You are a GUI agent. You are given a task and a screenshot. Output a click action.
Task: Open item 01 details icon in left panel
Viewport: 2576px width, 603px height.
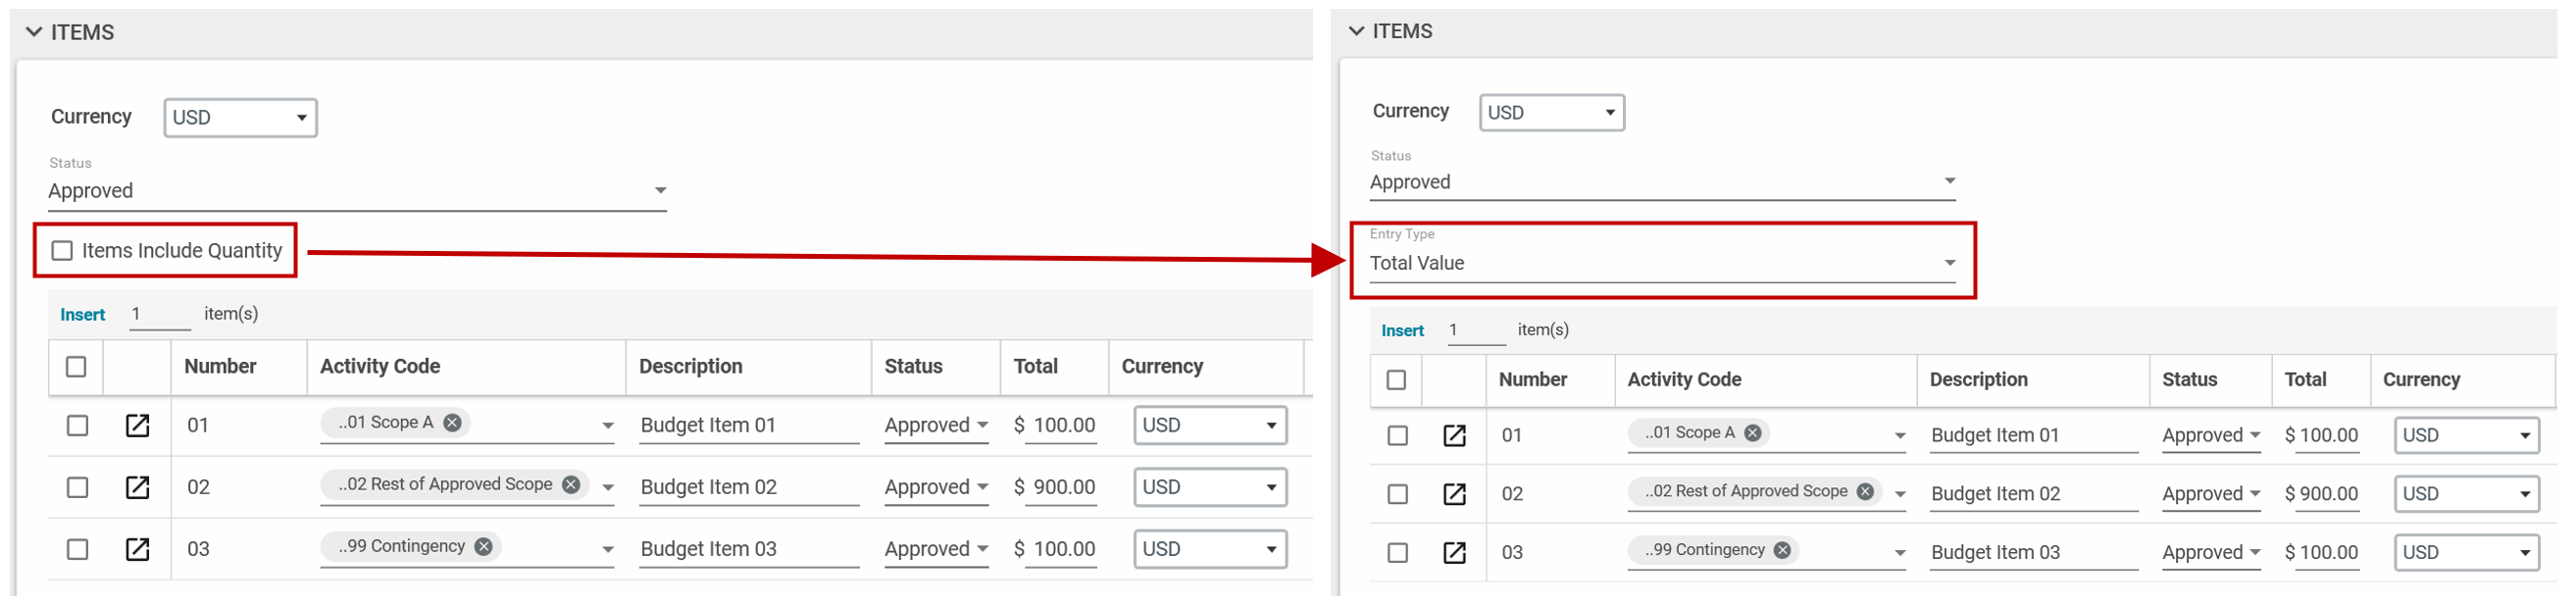point(137,425)
